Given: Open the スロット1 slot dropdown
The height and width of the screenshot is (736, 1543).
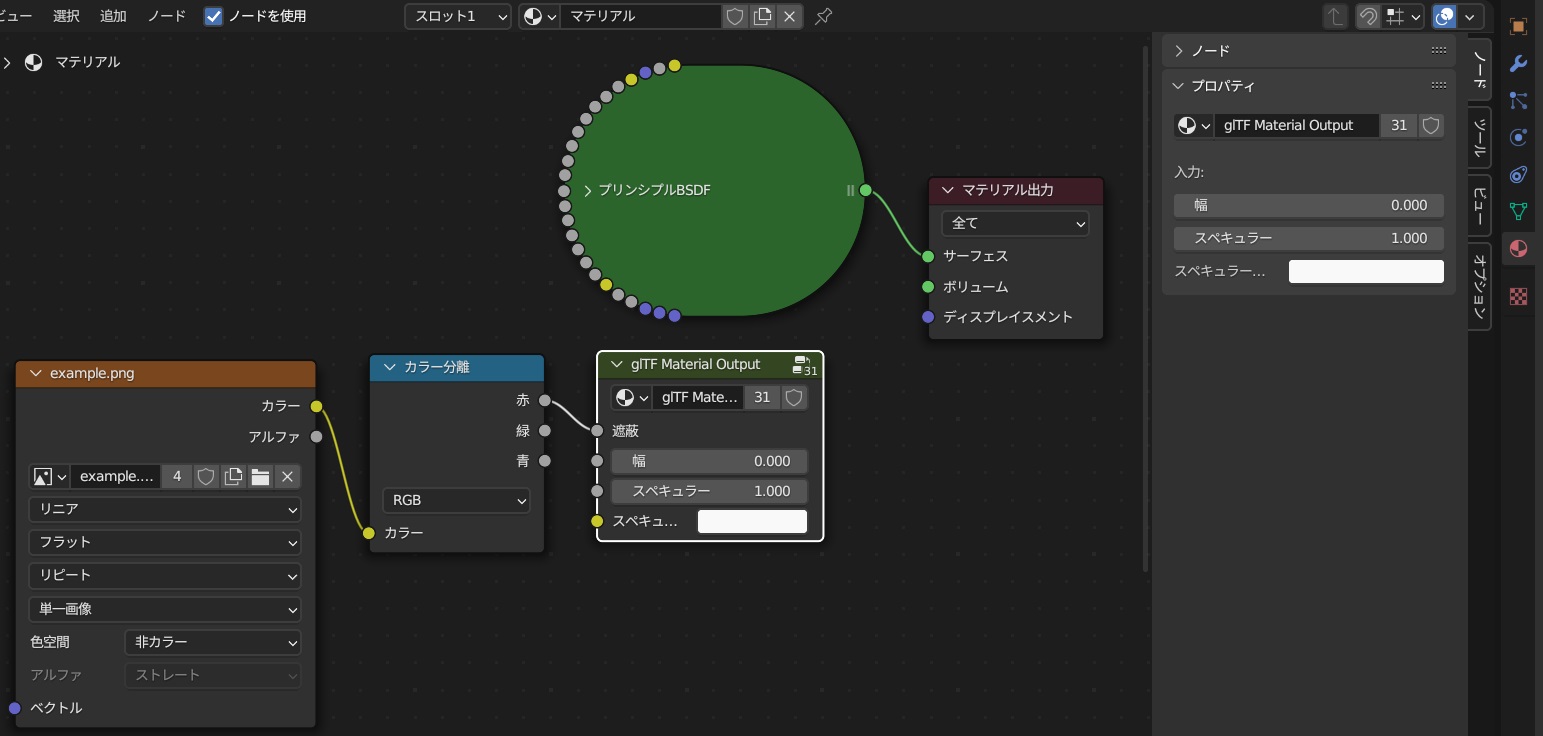Looking at the screenshot, I should [x=457, y=16].
